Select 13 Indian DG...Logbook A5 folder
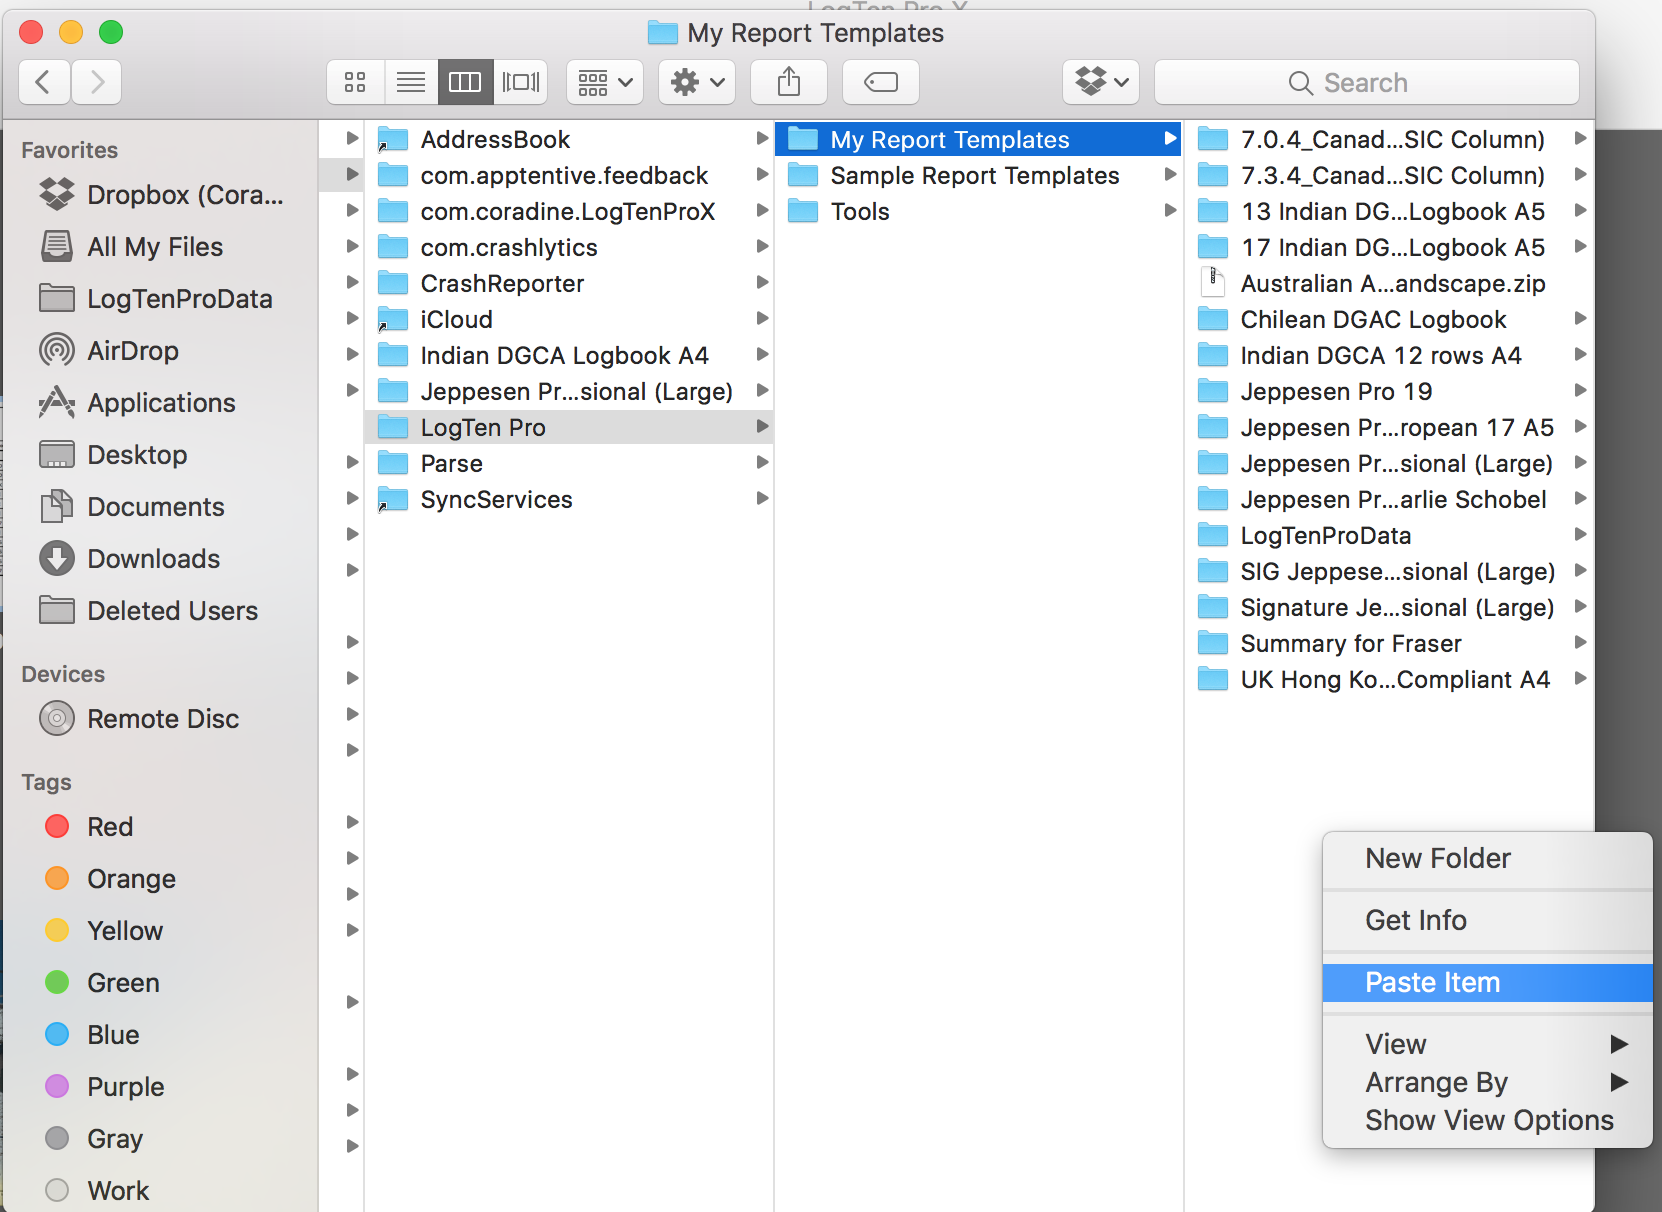The height and width of the screenshot is (1212, 1662). click(1389, 211)
